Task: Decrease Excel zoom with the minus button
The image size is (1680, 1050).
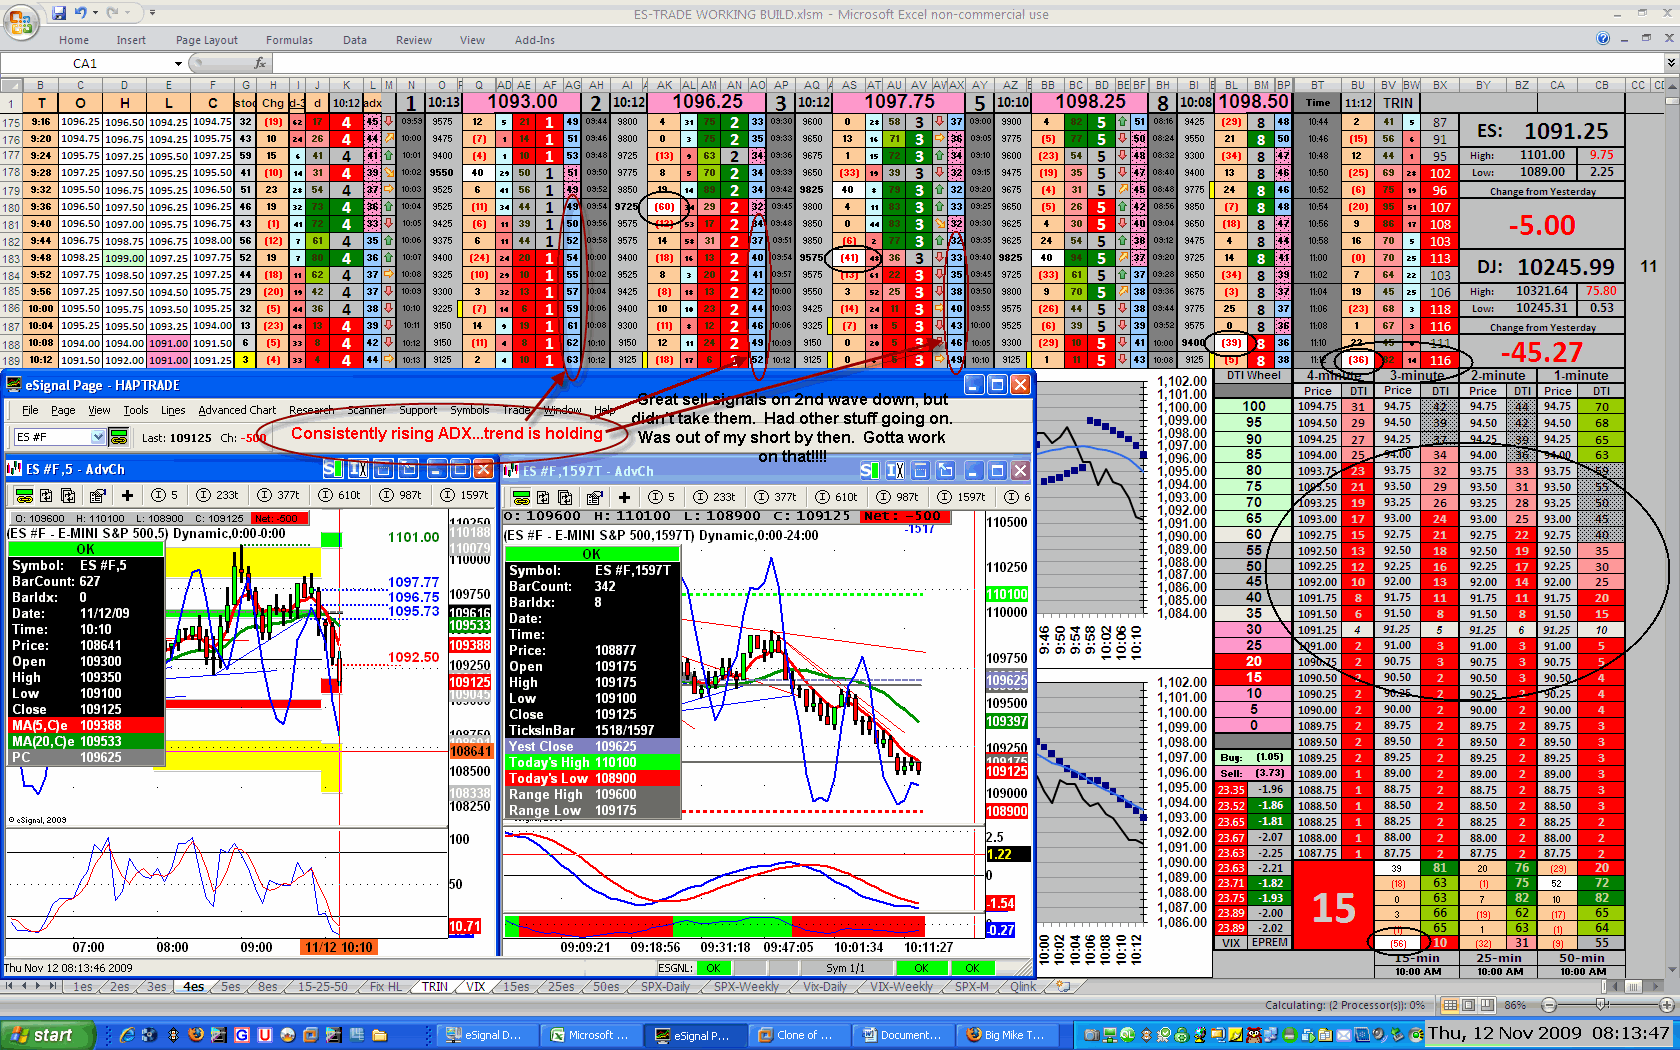Action: coord(1549,1005)
